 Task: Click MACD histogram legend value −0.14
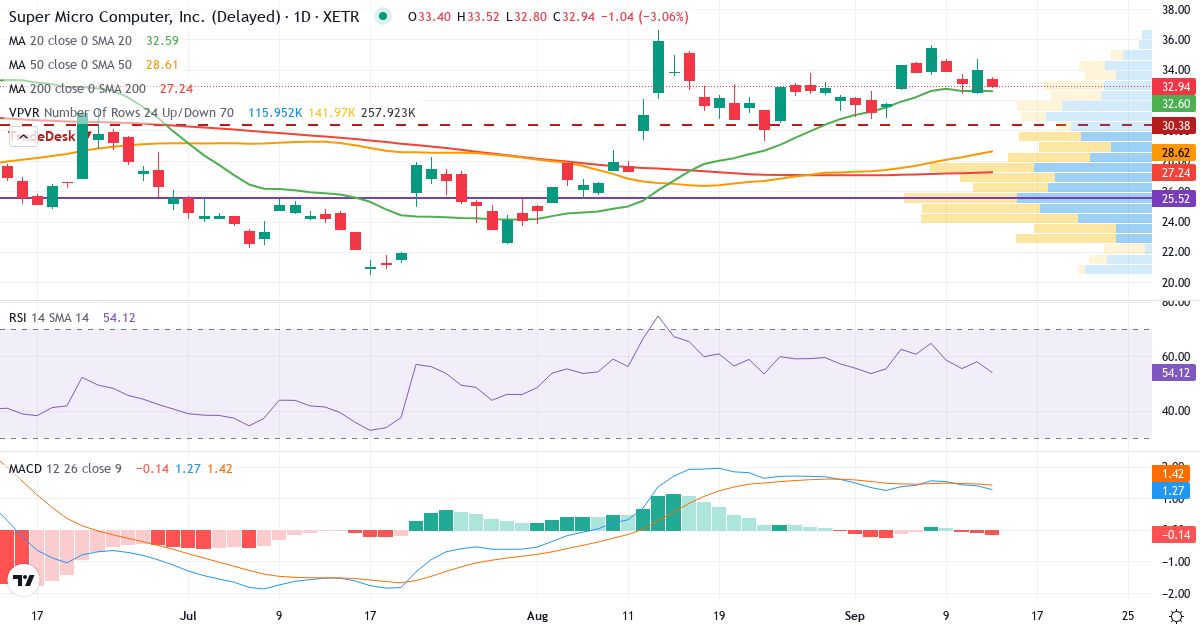click(x=151, y=468)
